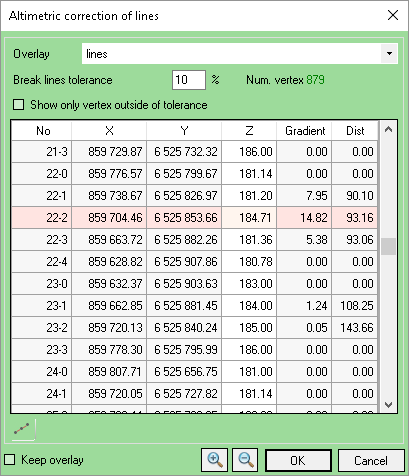Click the Z value 180.78
Image resolution: width=409 pixels, height=476 pixels.
(x=249, y=262)
